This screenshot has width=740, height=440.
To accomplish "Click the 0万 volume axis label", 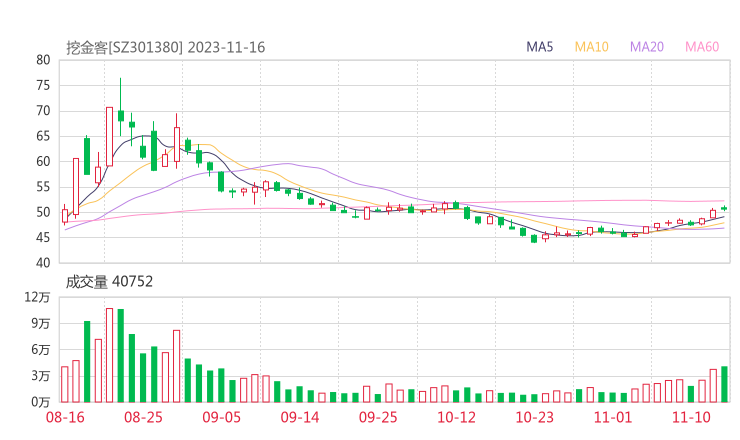I will click(x=41, y=402).
